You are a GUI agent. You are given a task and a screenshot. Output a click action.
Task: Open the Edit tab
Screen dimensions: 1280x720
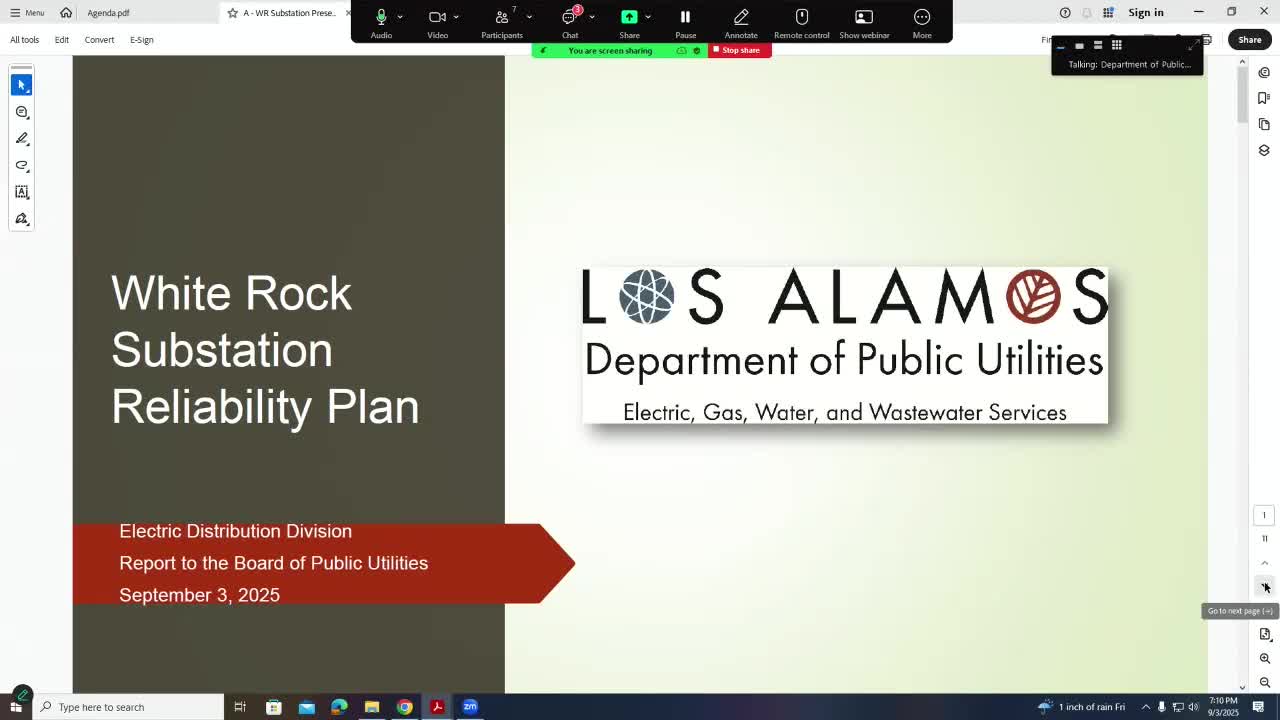[x=62, y=40]
